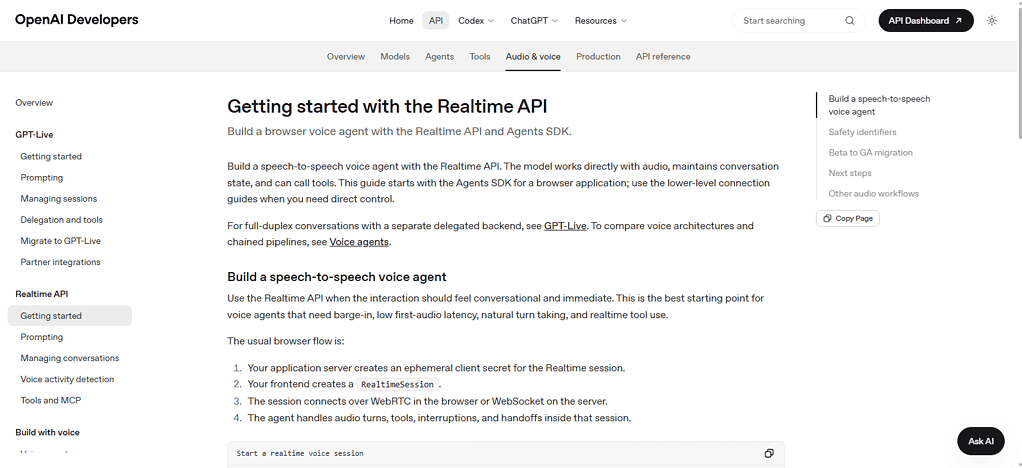Switch to the Production tab
The height and width of the screenshot is (468, 1022).
pyautogui.click(x=598, y=57)
